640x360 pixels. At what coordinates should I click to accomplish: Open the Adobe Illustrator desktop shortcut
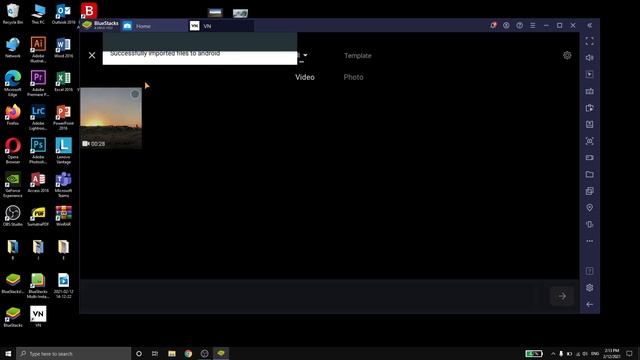click(x=38, y=49)
